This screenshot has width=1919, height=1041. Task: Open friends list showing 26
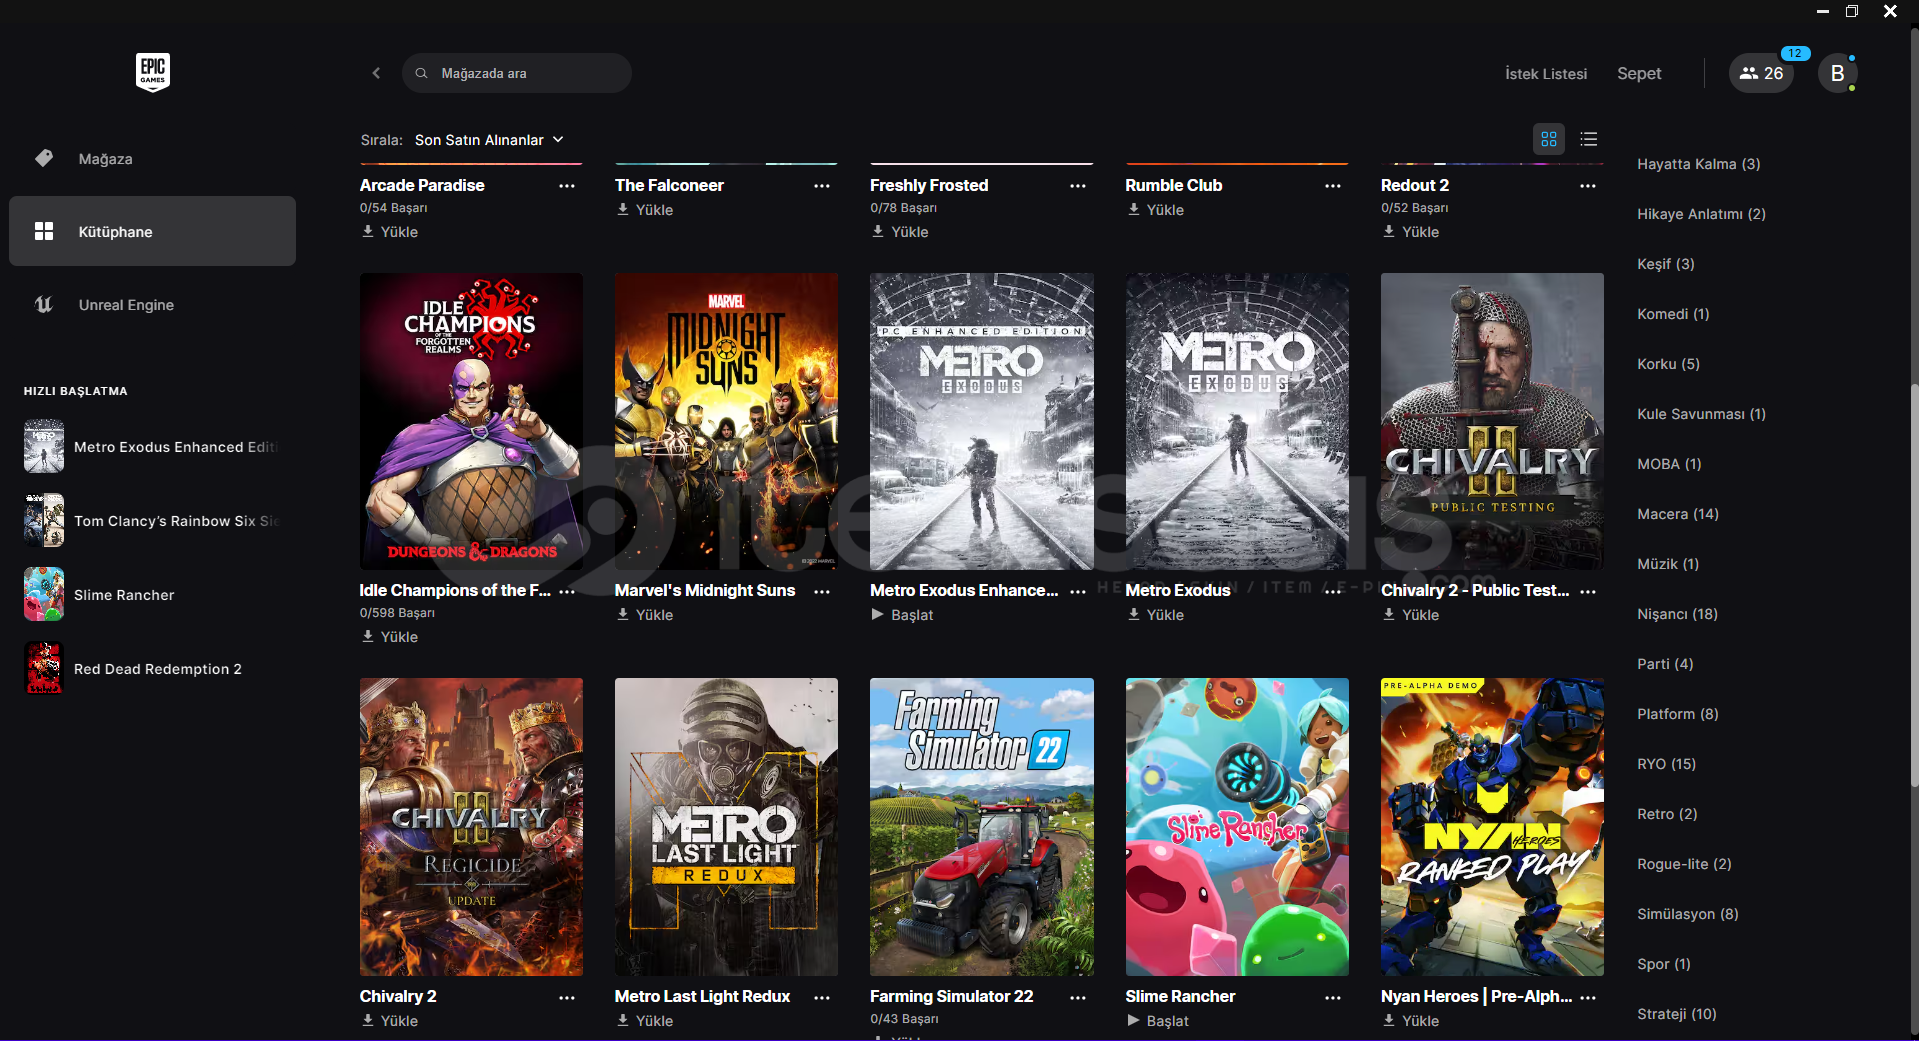(x=1761, y=73)
